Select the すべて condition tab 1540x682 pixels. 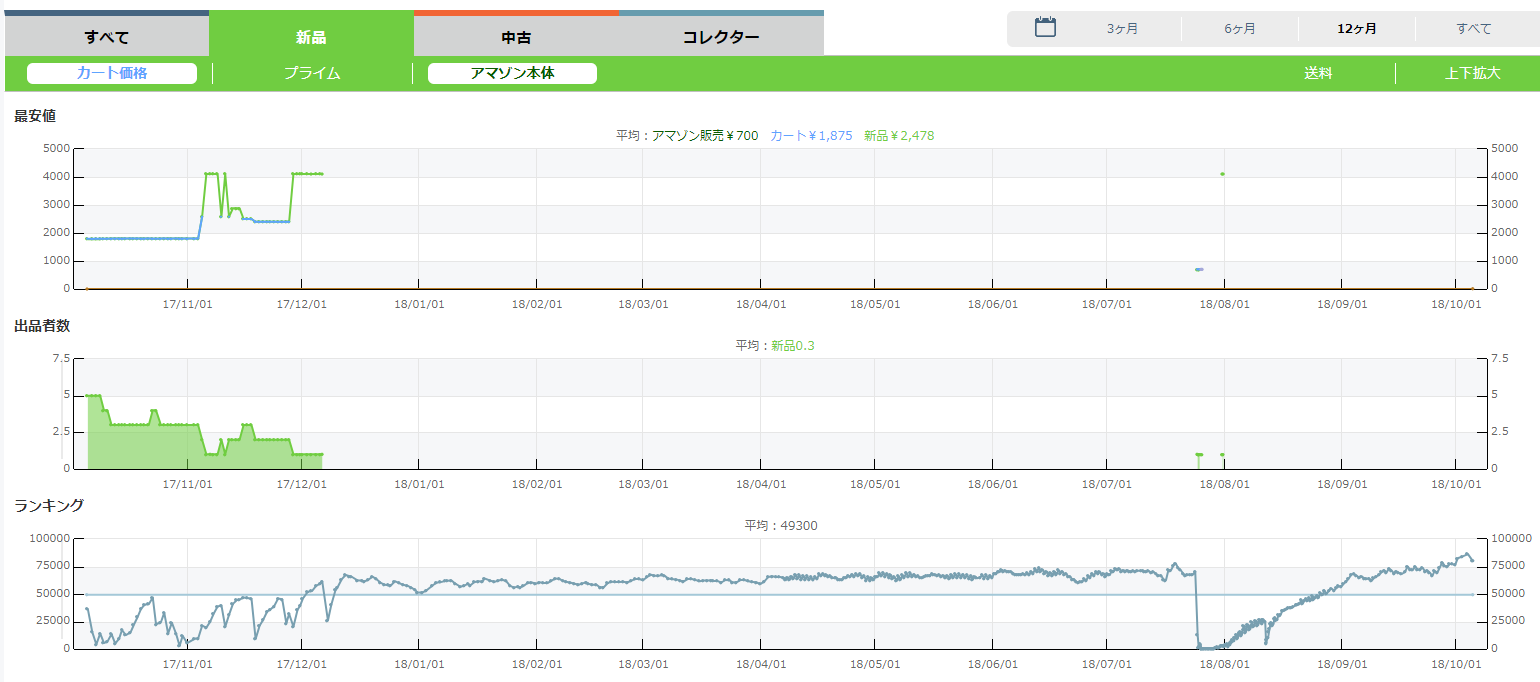pos(107,37)
